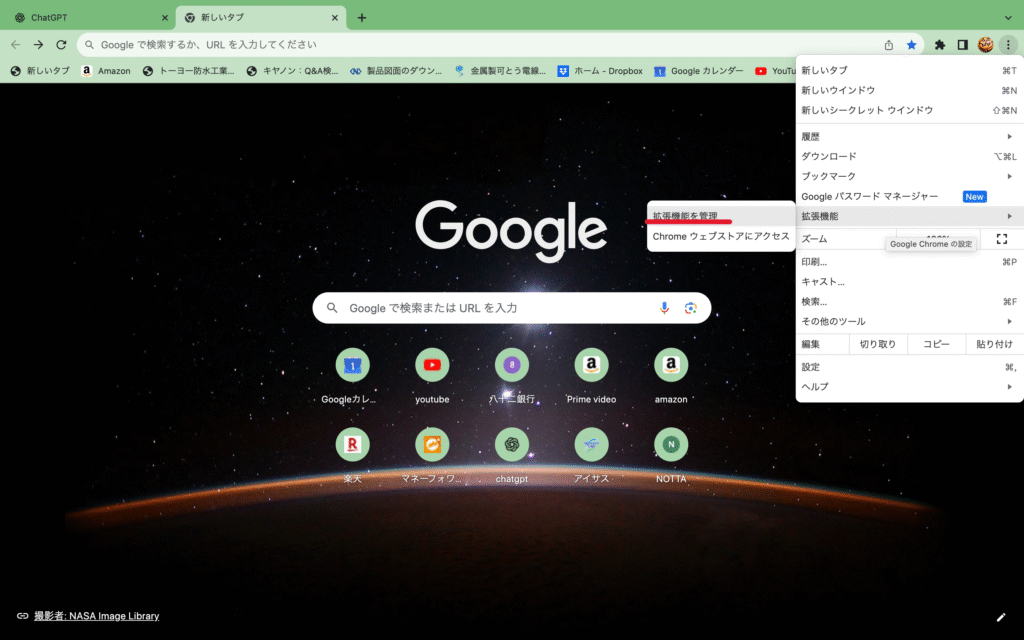1024x640 pixels.
Task: Open 設定 from the menu
Action: point(909,367)
